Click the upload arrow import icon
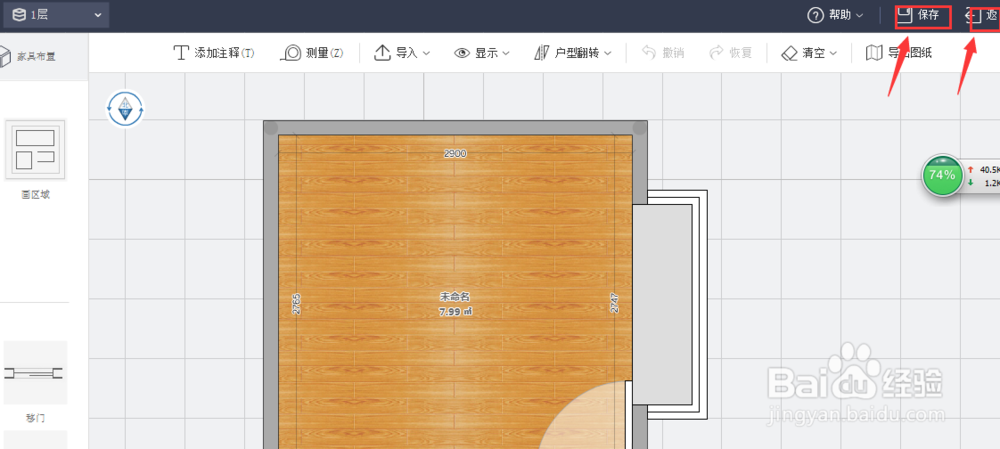 (381, 53)
